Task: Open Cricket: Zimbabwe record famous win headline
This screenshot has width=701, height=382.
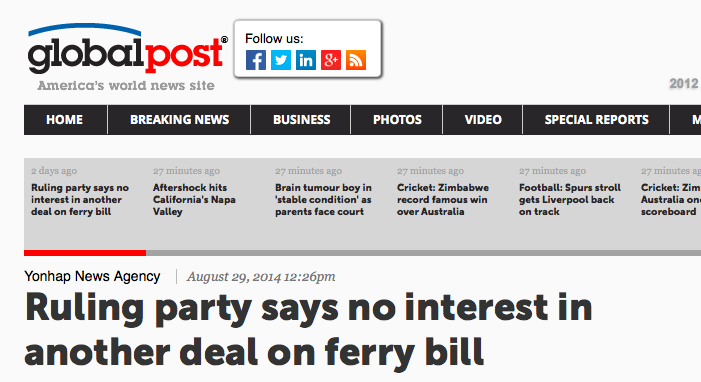Action: (443, 199)
